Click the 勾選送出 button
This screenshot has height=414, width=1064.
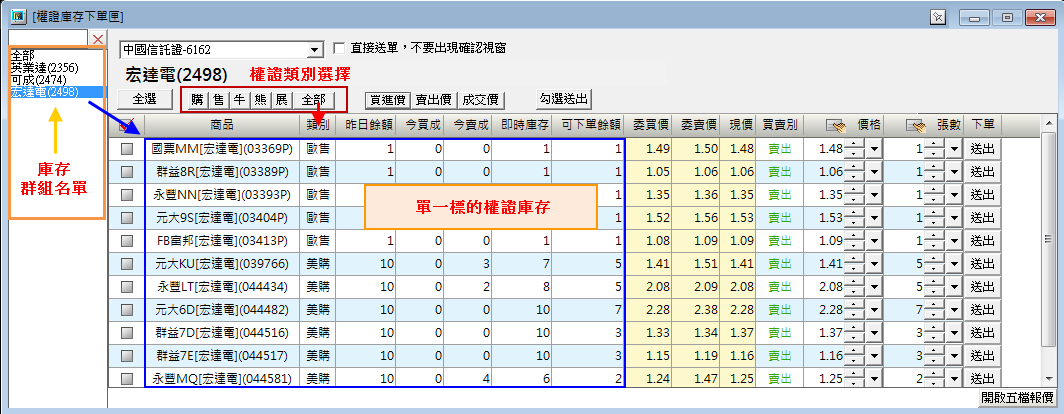(564, 99)
